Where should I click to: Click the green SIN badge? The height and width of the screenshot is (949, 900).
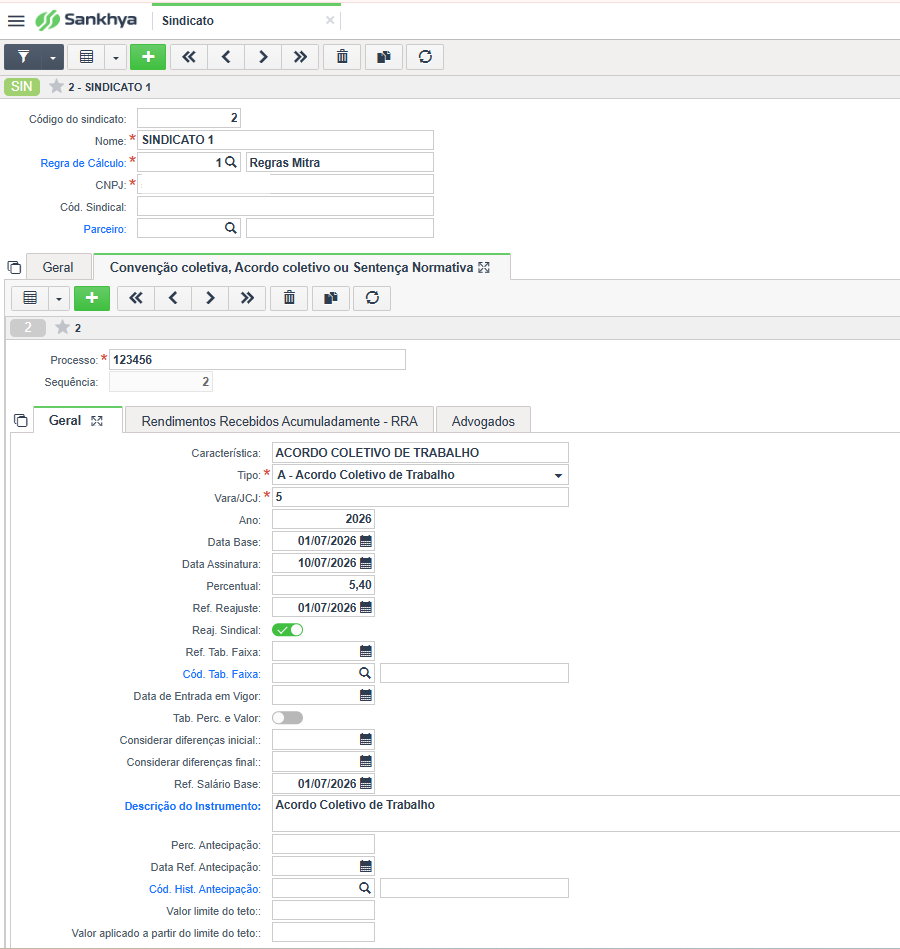click(x=22, y=87)
